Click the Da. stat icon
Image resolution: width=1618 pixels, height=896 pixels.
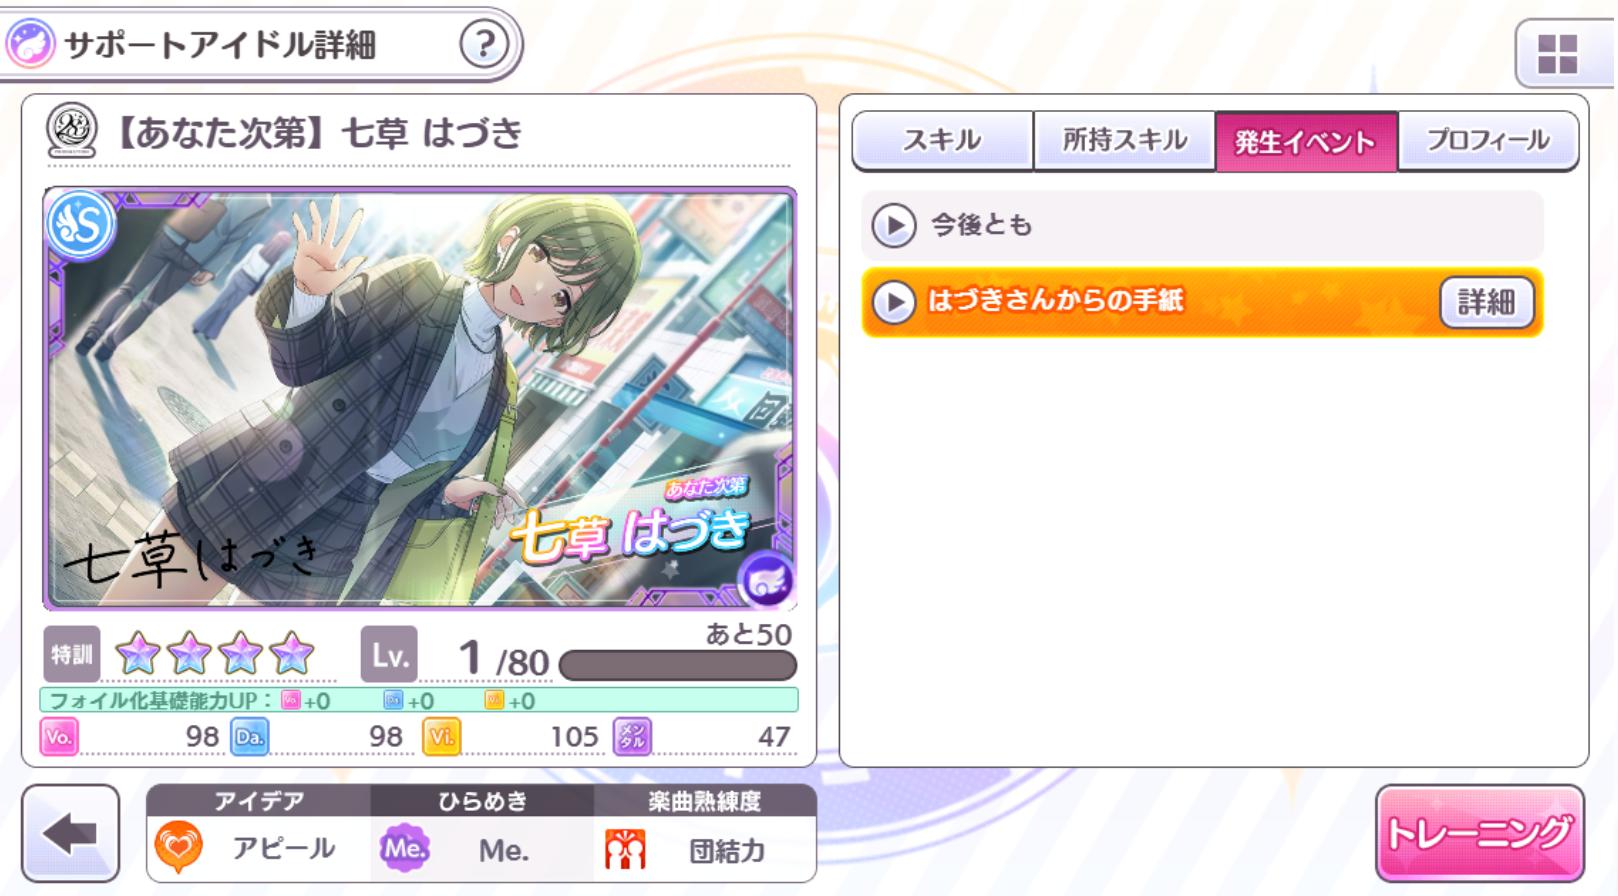pyautogui.click(x=249, y=737)
